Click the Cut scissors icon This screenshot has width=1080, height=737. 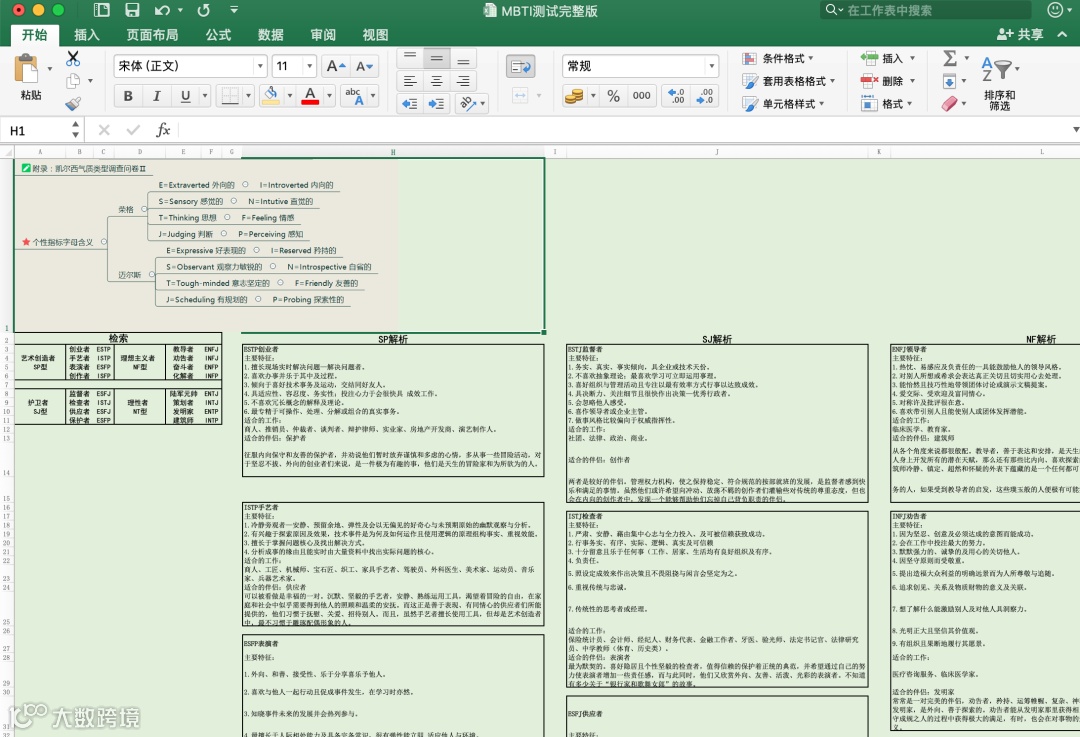[73, 59]
